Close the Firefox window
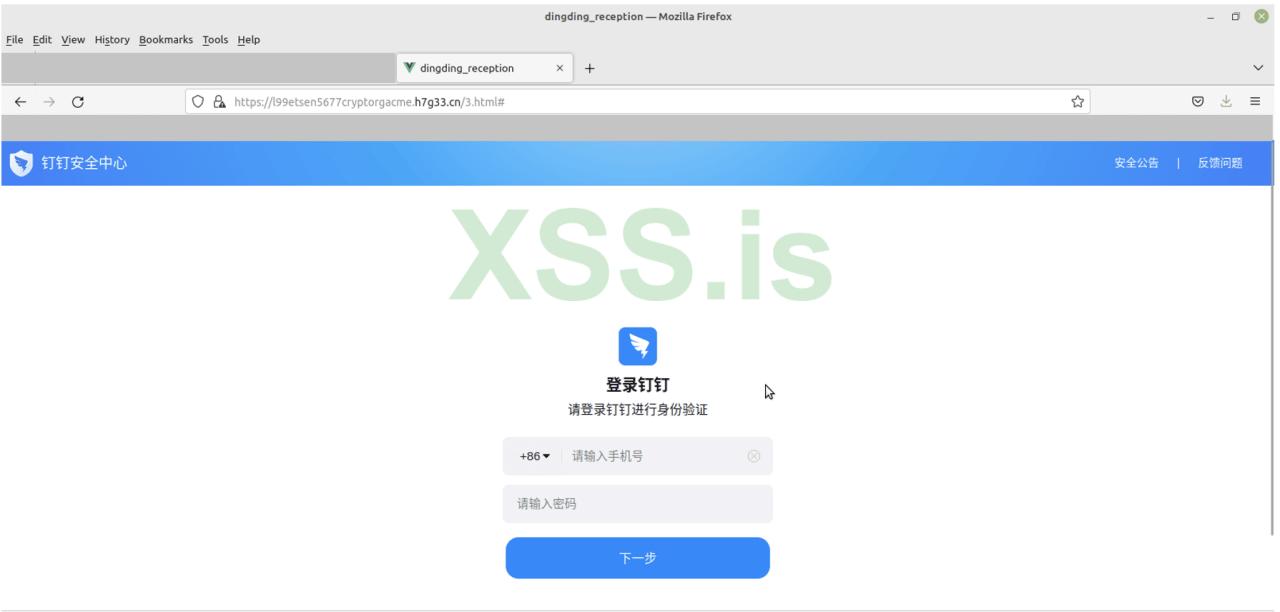1280x612 pixels. point(1261,17)
